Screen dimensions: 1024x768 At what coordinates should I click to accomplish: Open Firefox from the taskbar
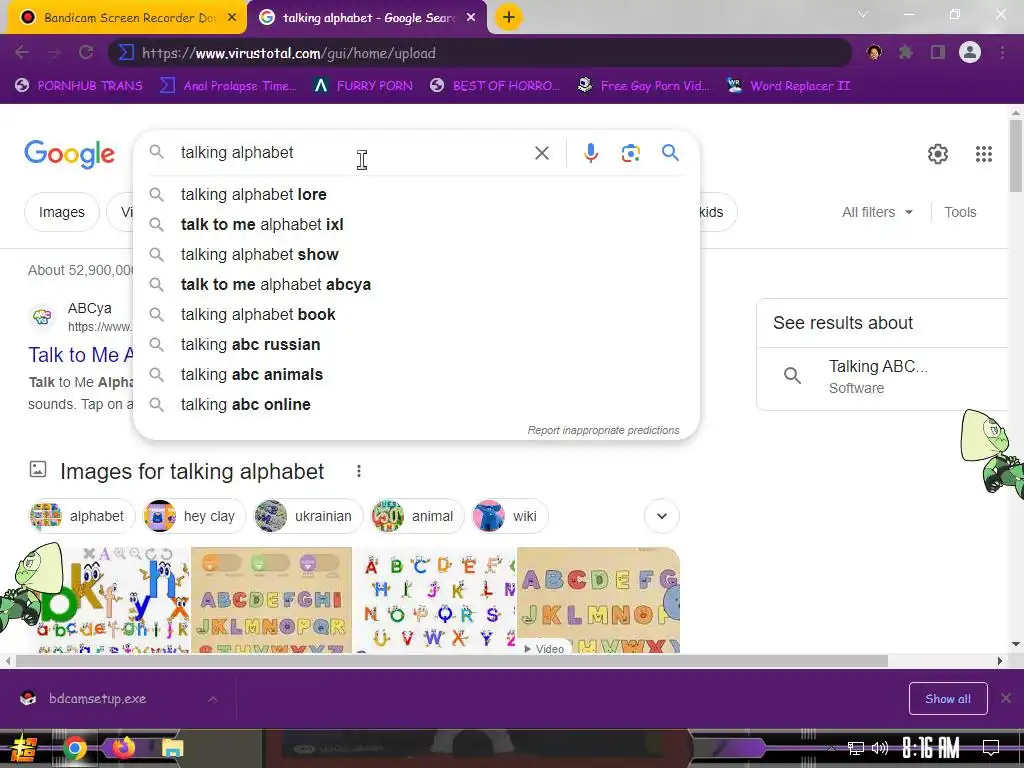pos(123,748)
